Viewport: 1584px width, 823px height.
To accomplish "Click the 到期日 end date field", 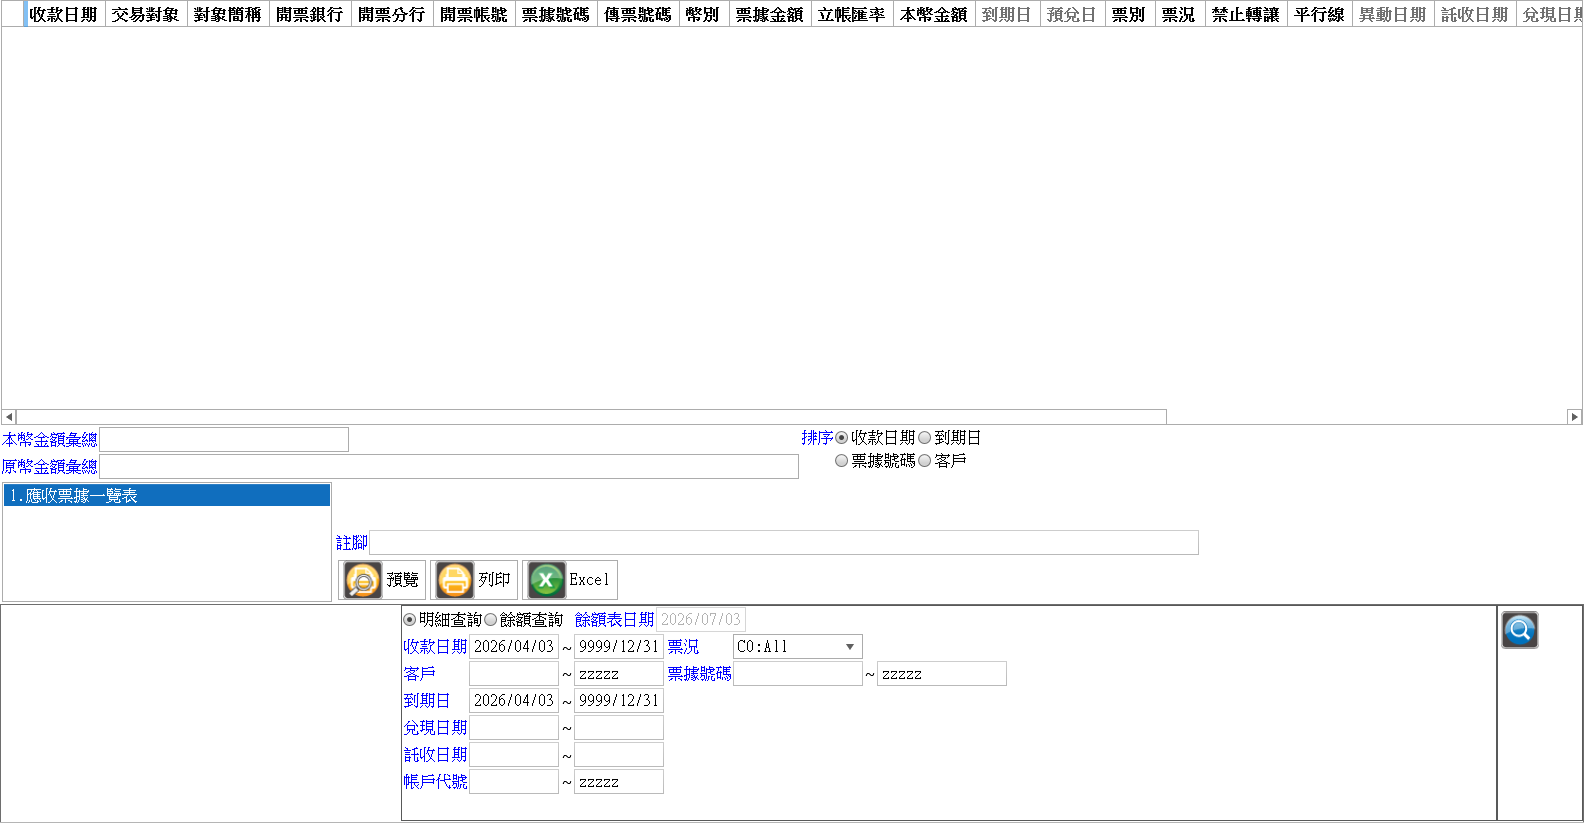I will 619,701.
